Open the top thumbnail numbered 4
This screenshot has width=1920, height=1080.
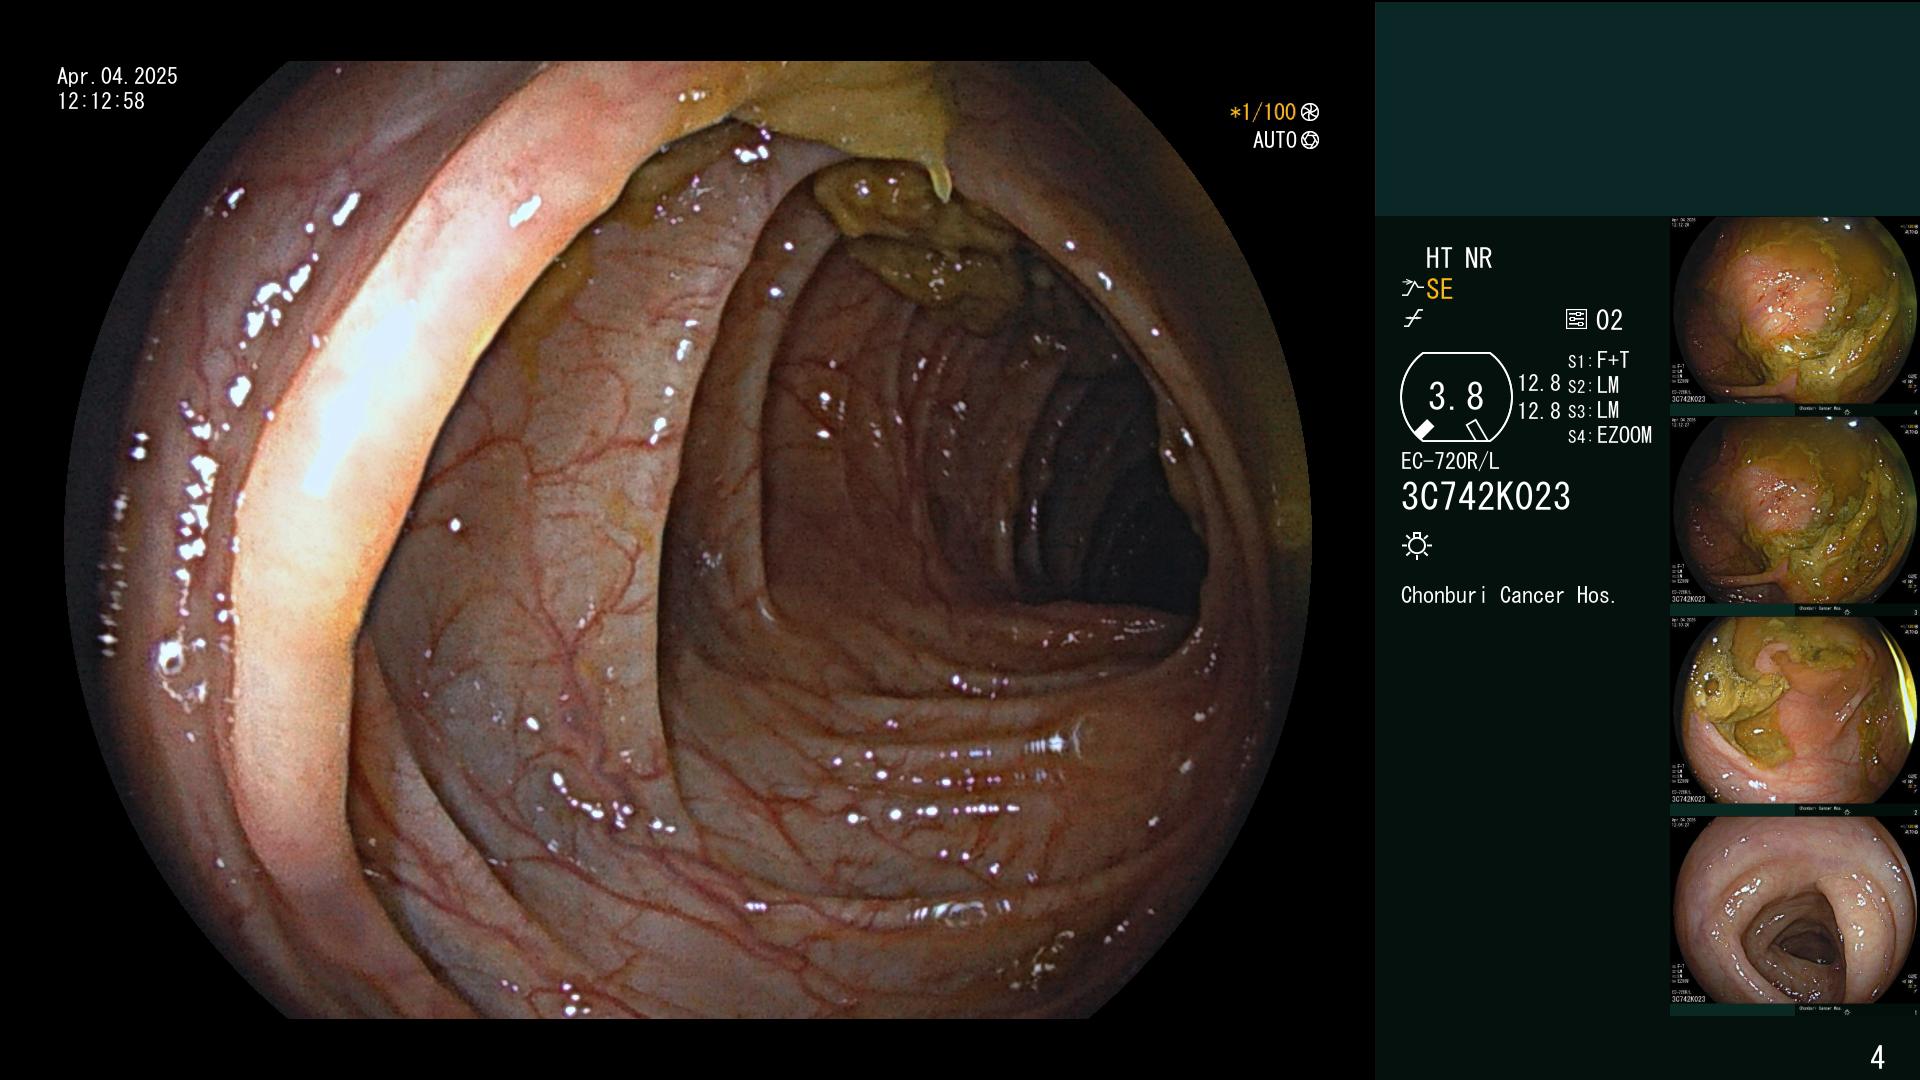click(x=1795, y=316)
